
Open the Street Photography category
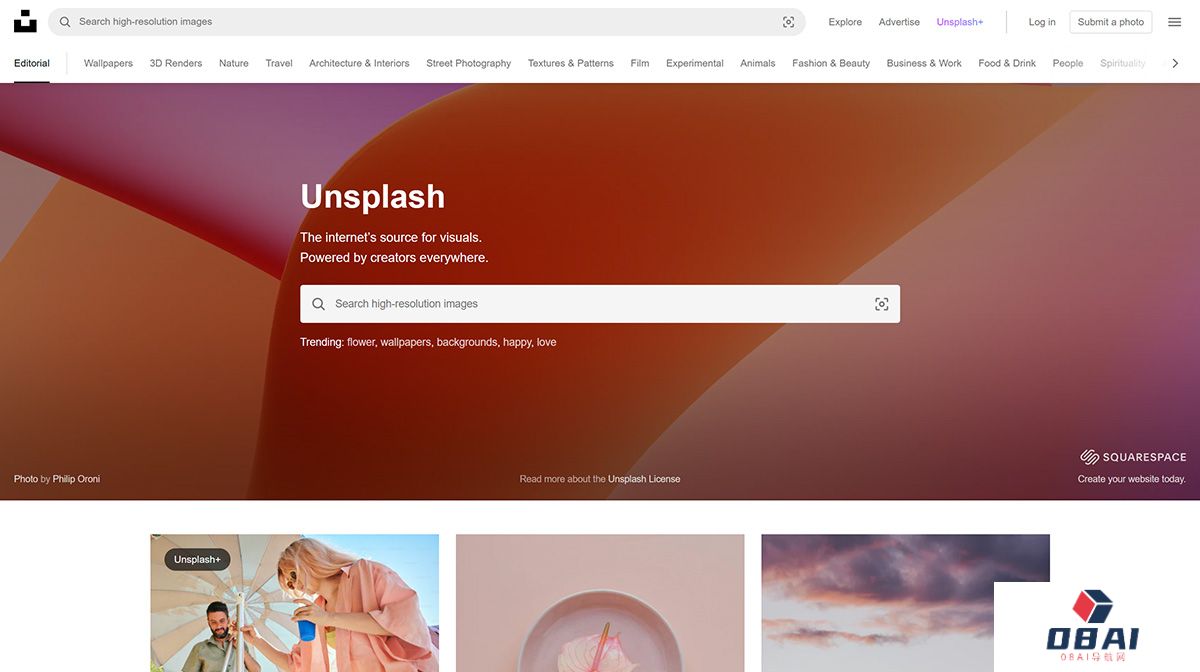click(468, 63)
